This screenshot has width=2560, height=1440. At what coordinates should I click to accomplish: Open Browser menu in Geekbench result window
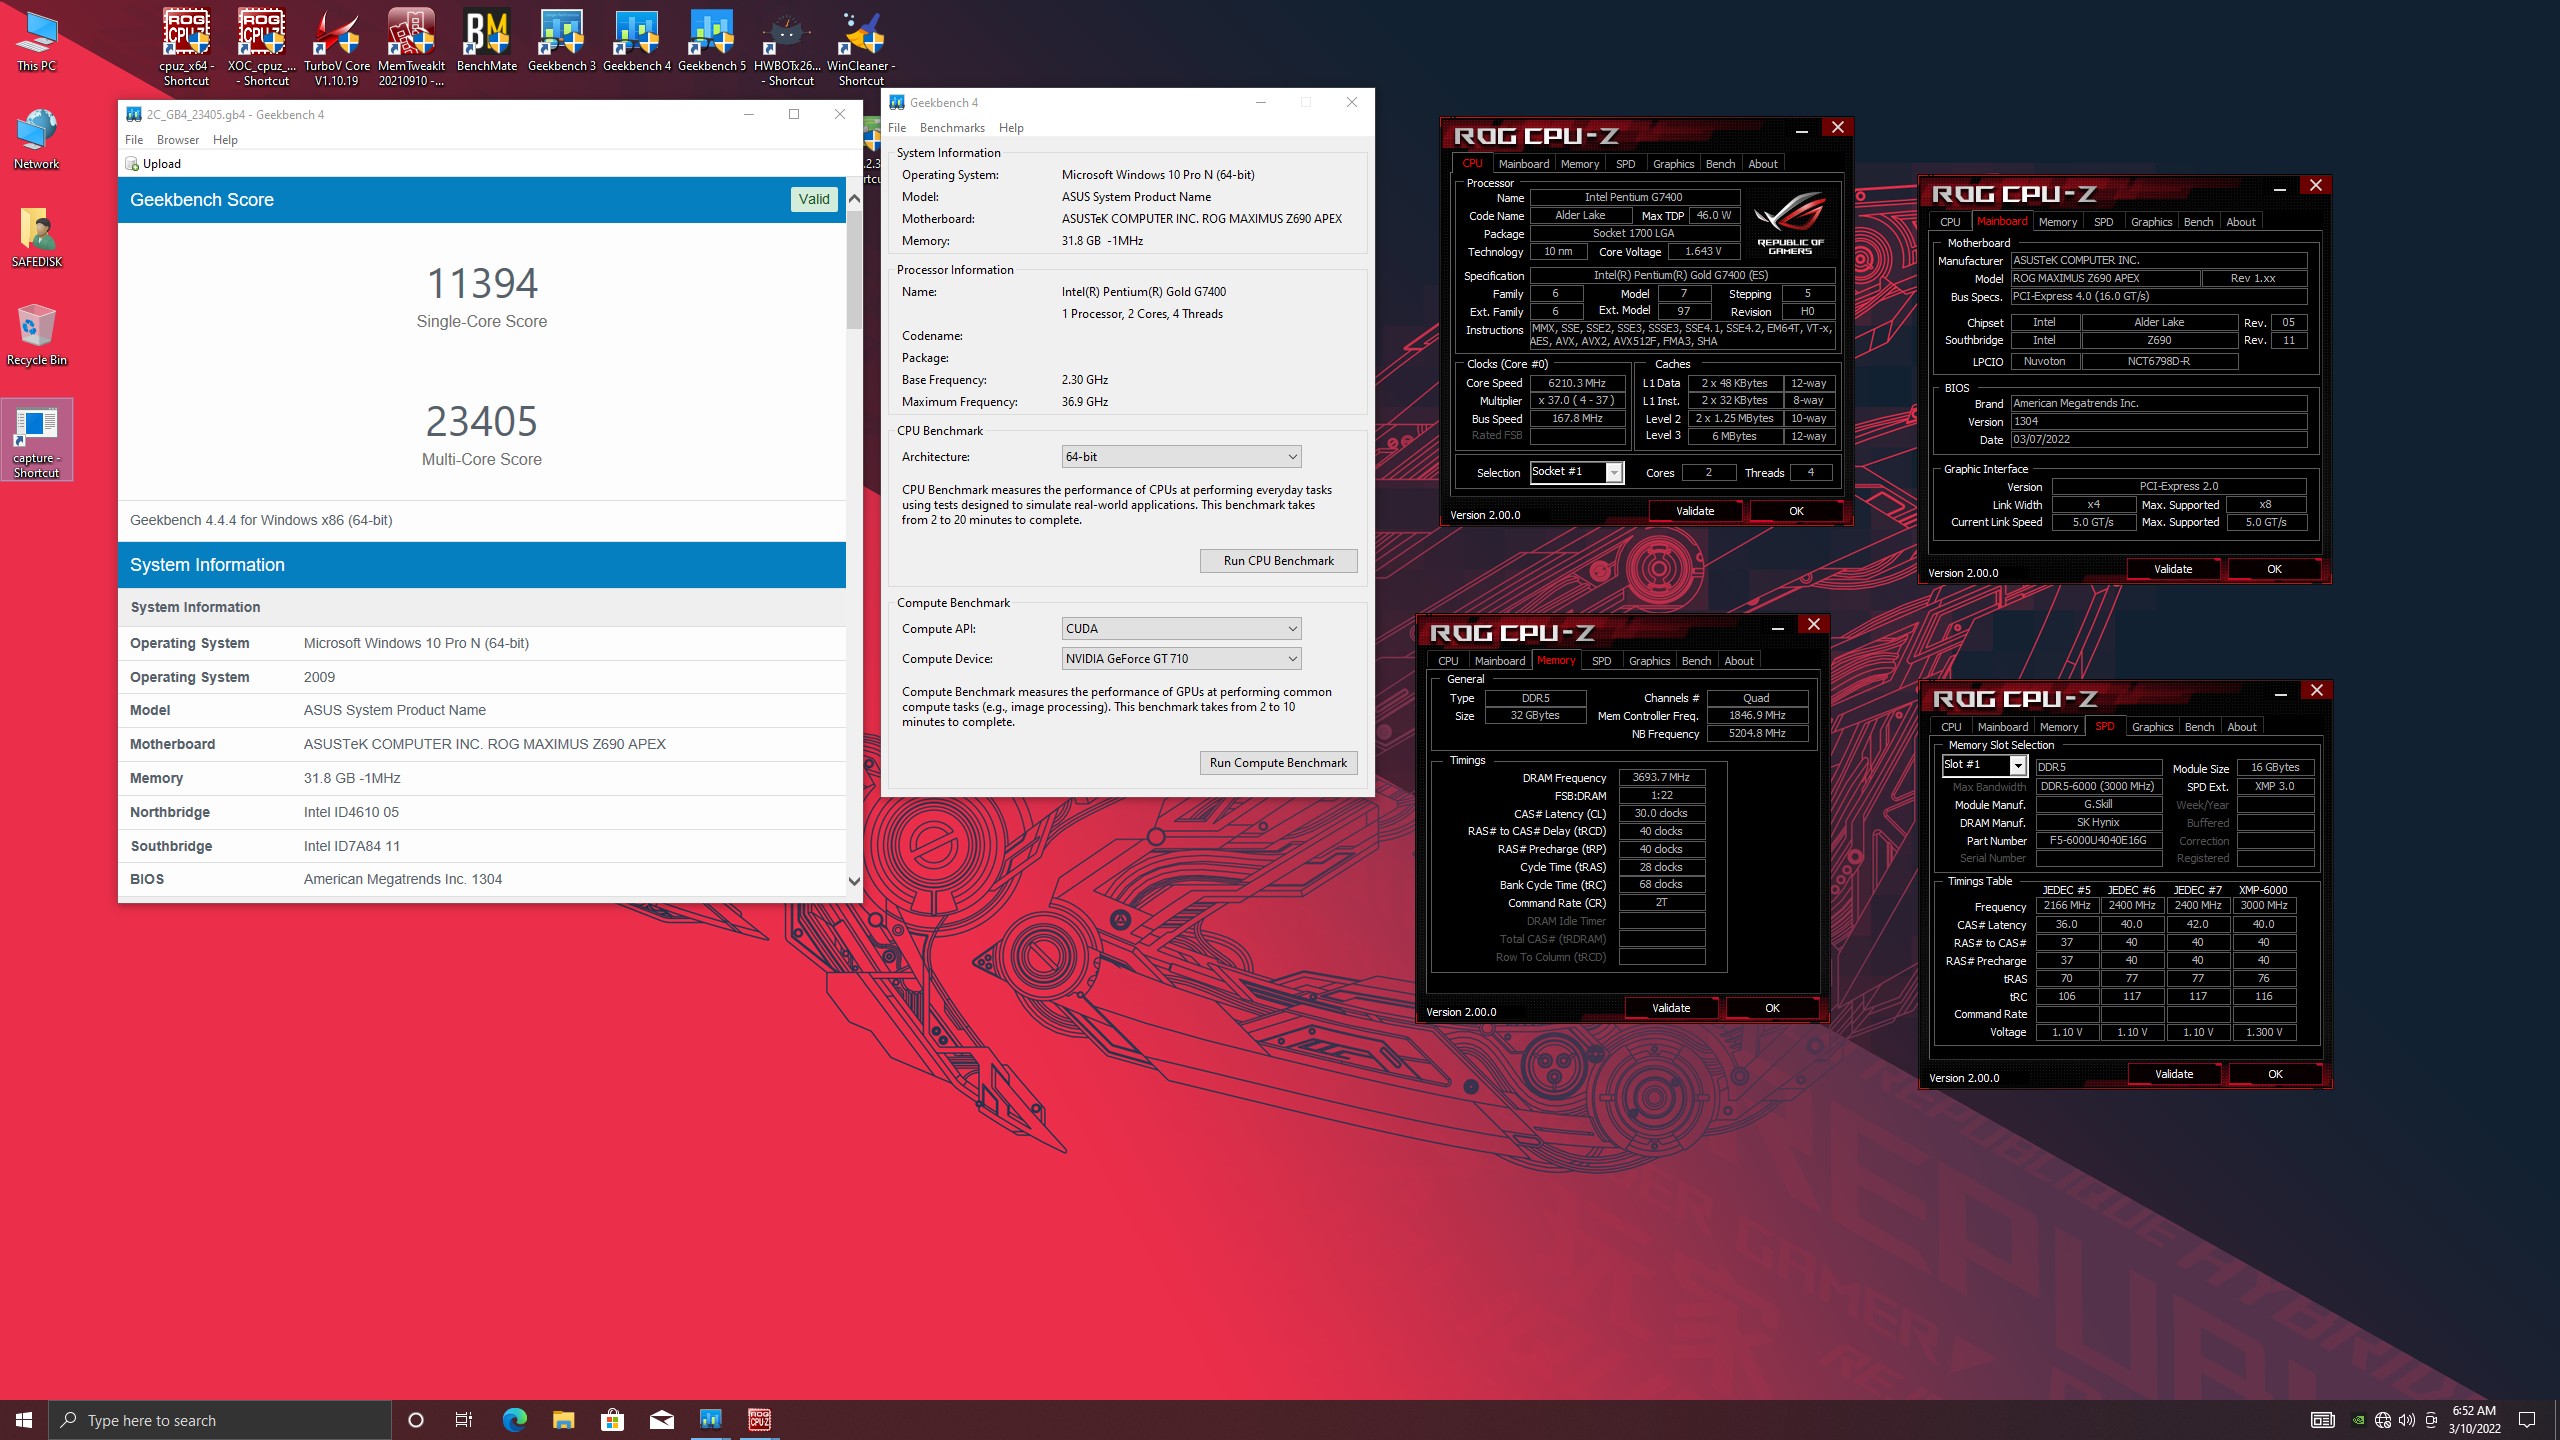(178, 140)
